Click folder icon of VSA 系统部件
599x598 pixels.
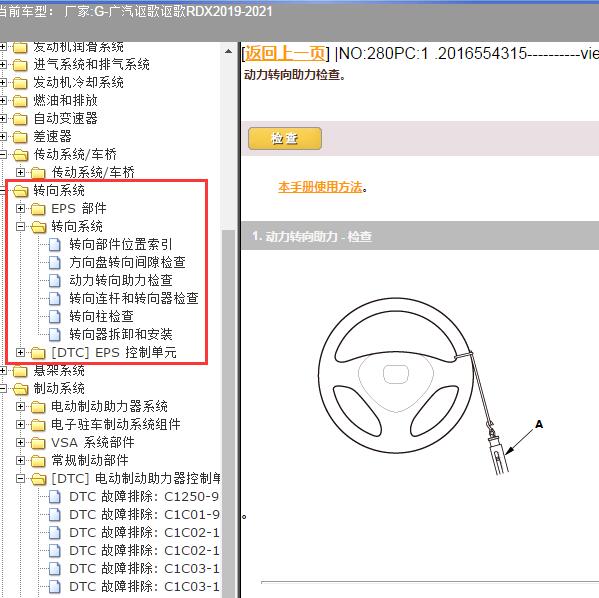pyautogui.click(x=38, y=443)
